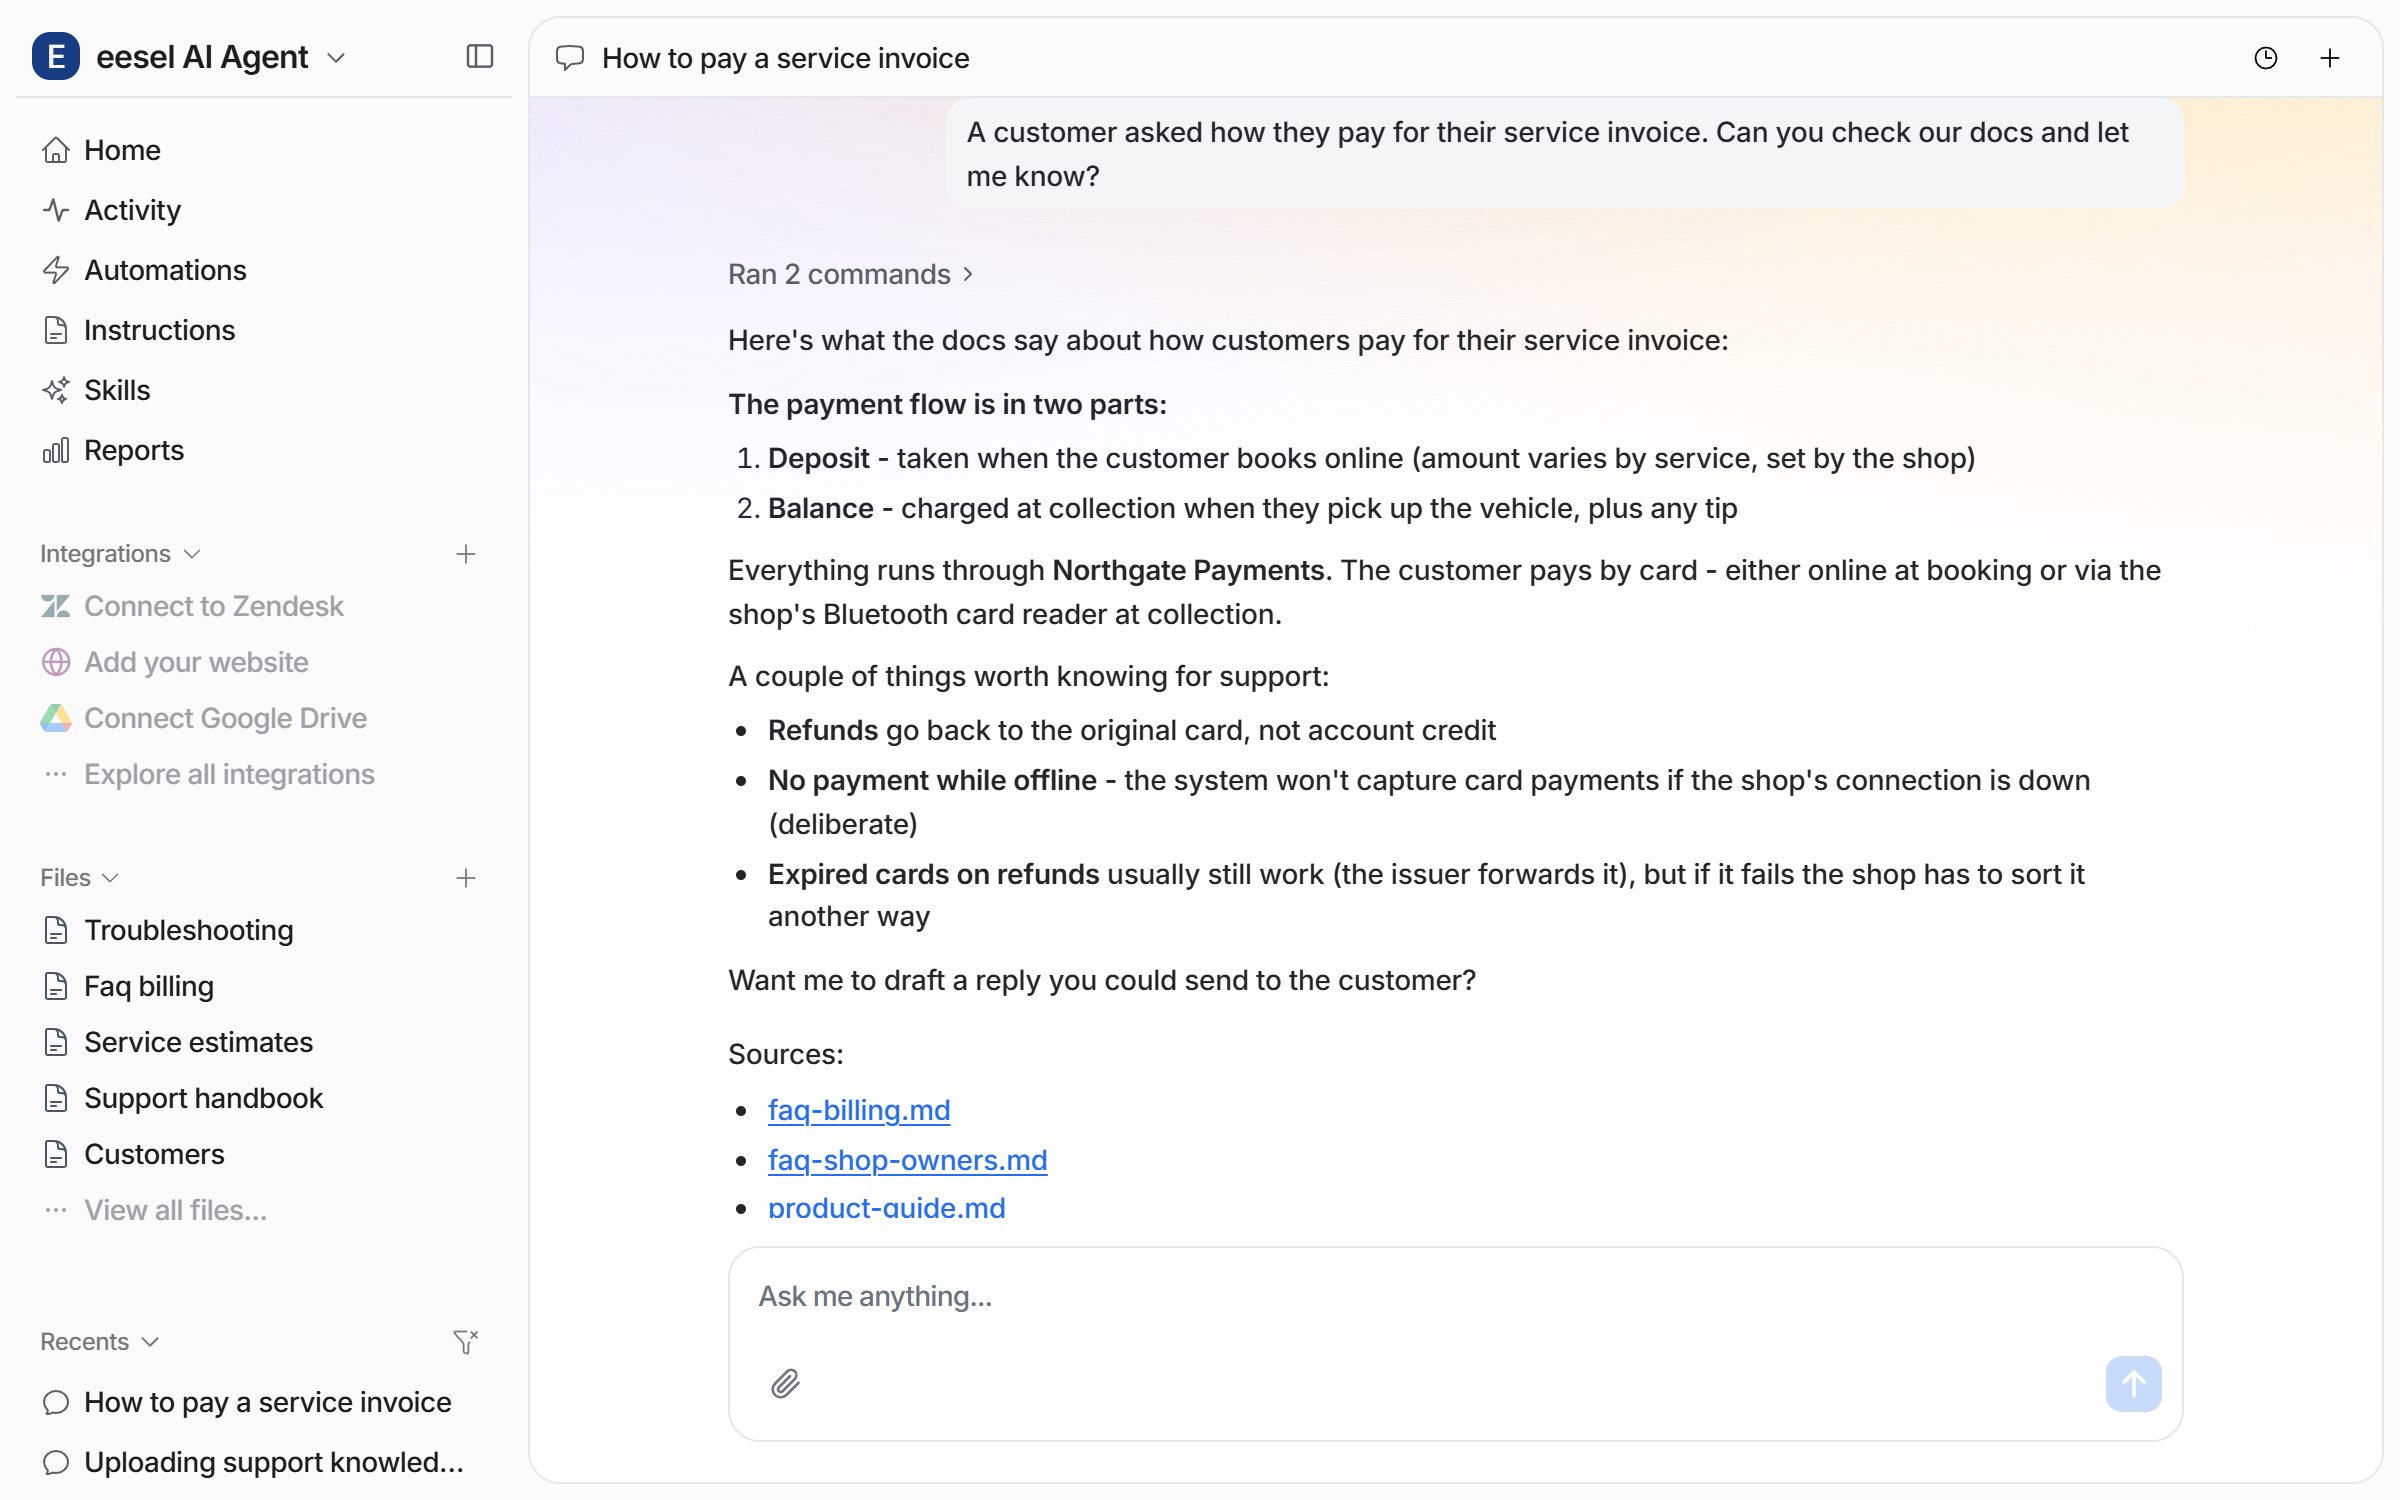The image size is (2400, 1500).
Task: Click the Automations lightning icon
Action: click(56, 270)
